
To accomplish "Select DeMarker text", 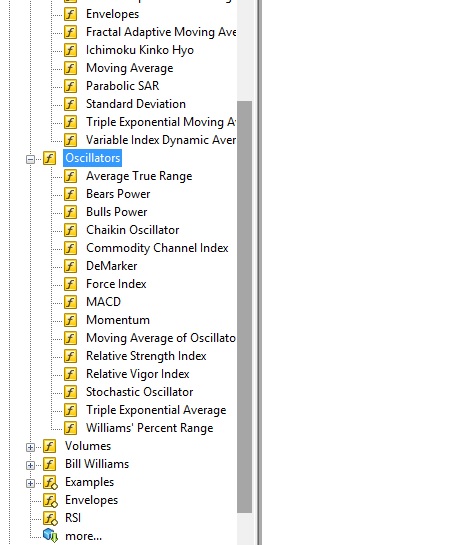I will tap(112, 266).
